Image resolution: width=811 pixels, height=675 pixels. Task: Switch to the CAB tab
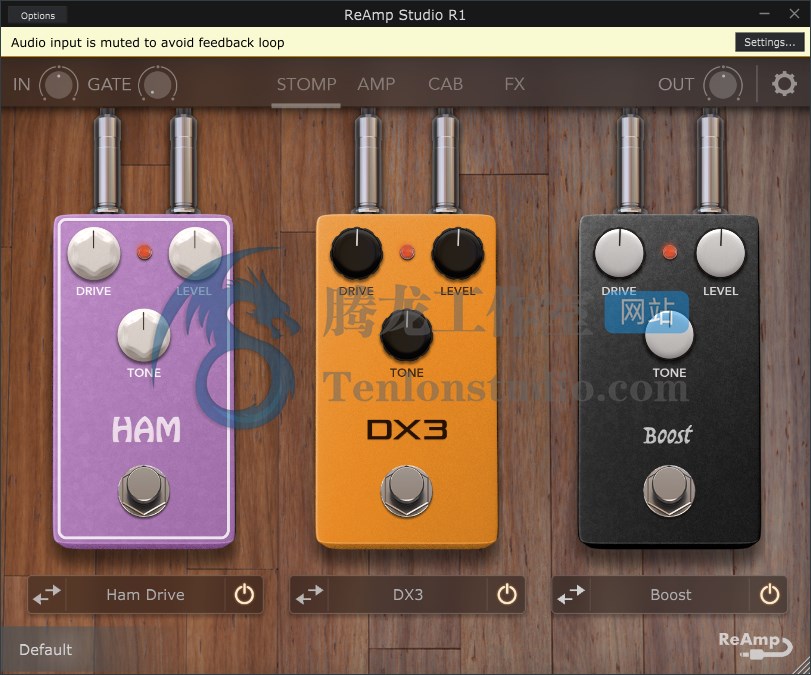[445, 84]
